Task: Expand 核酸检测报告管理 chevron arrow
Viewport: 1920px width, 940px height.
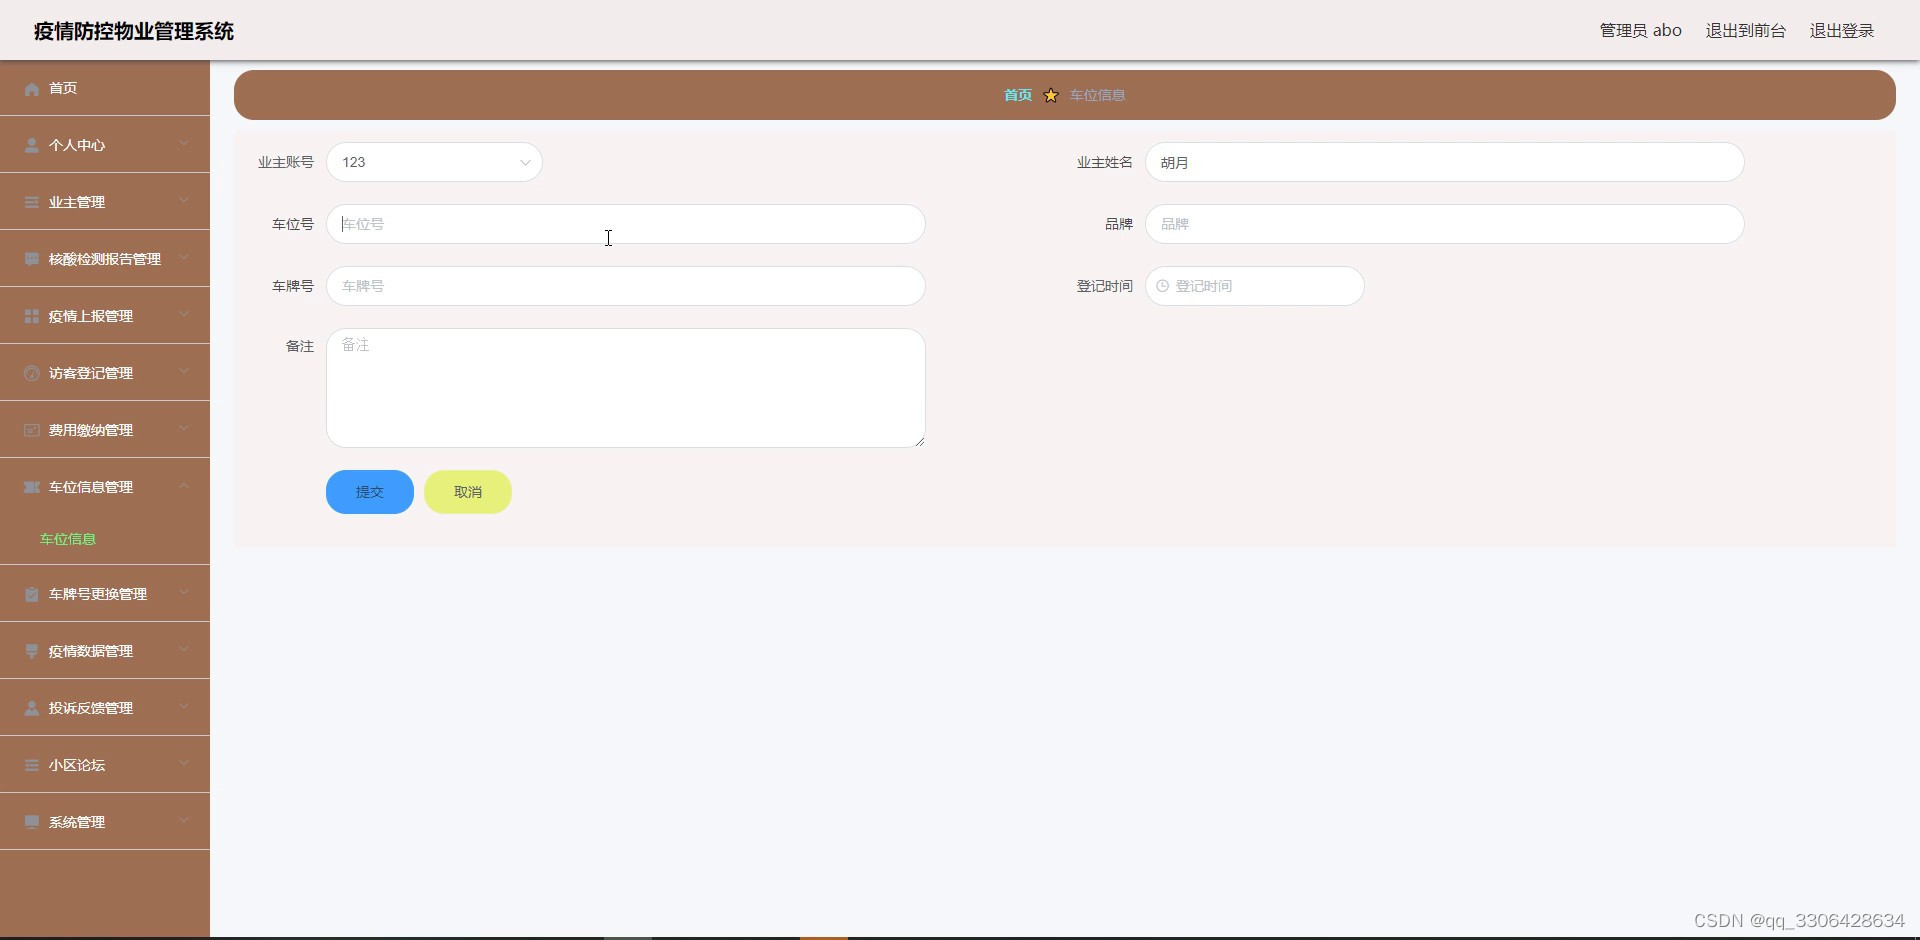Action: pos(184,258)
